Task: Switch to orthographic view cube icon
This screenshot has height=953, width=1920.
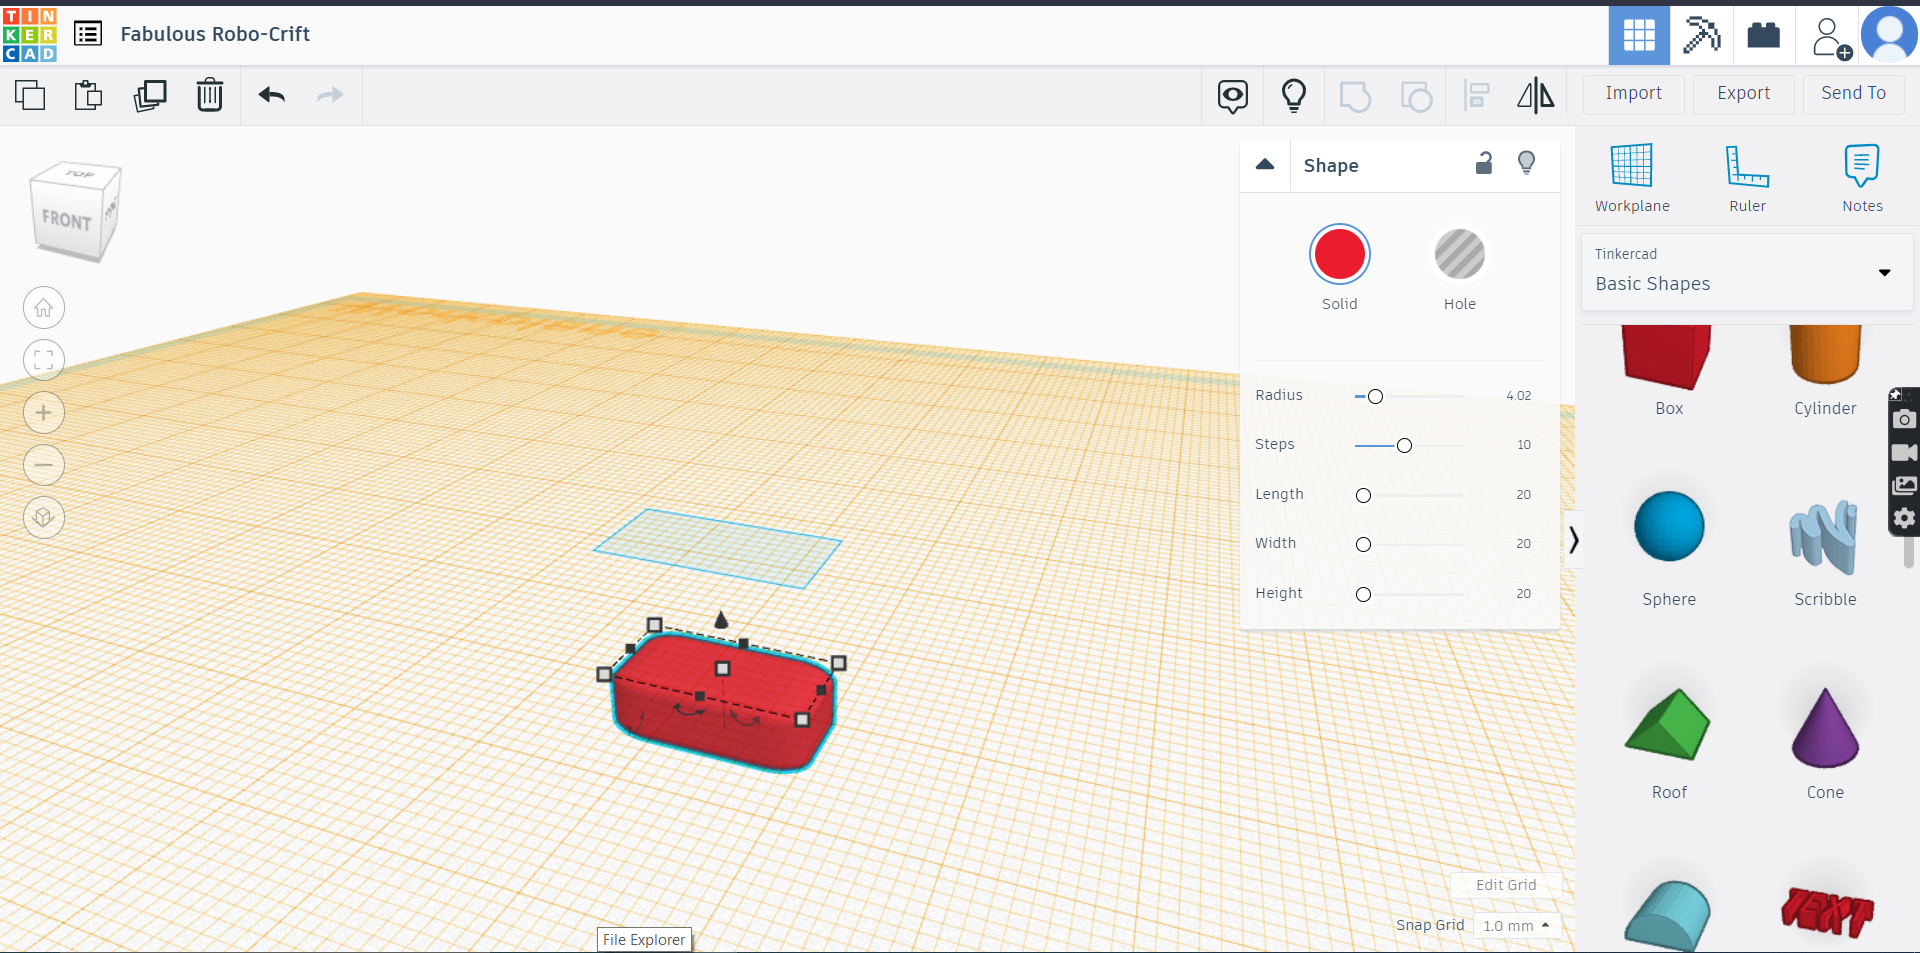Action: (44, 518)
